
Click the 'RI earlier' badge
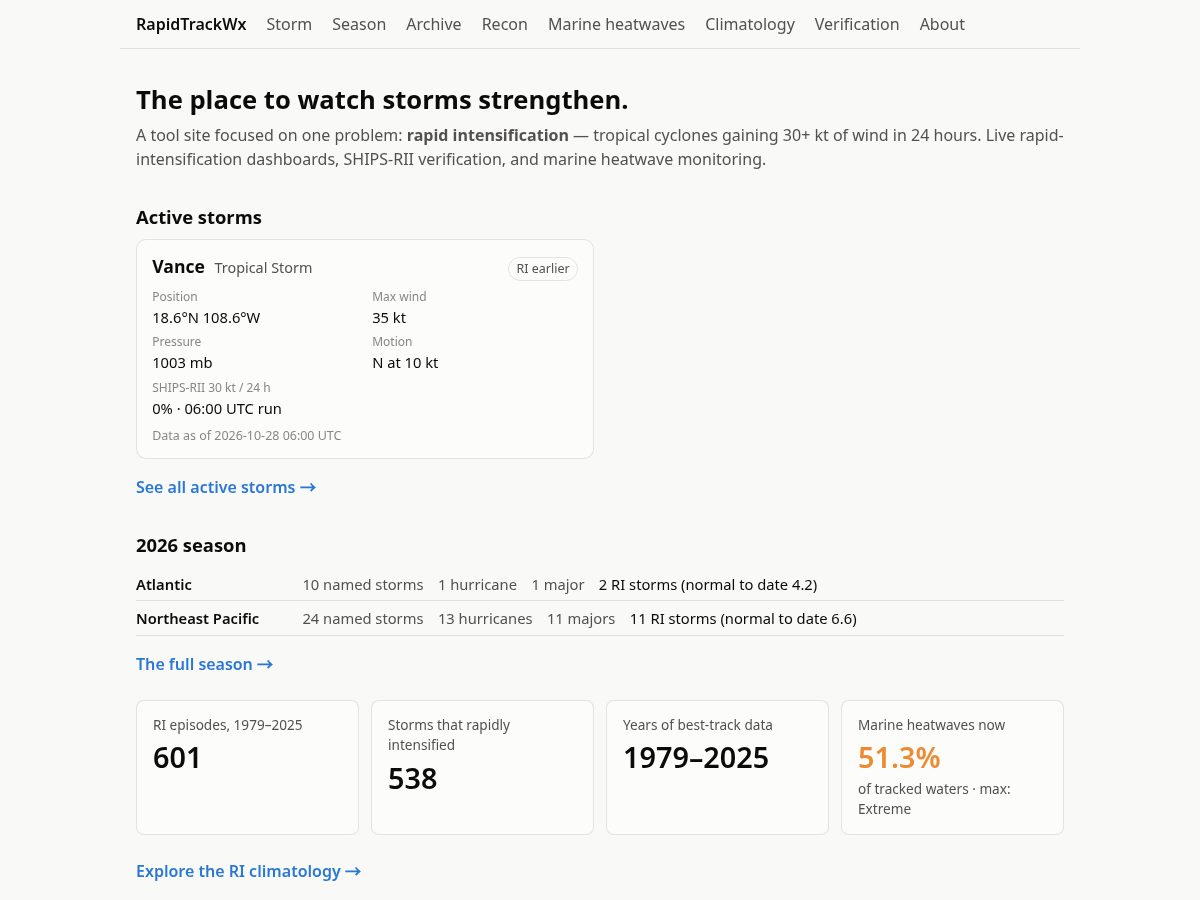pos(543,268)
